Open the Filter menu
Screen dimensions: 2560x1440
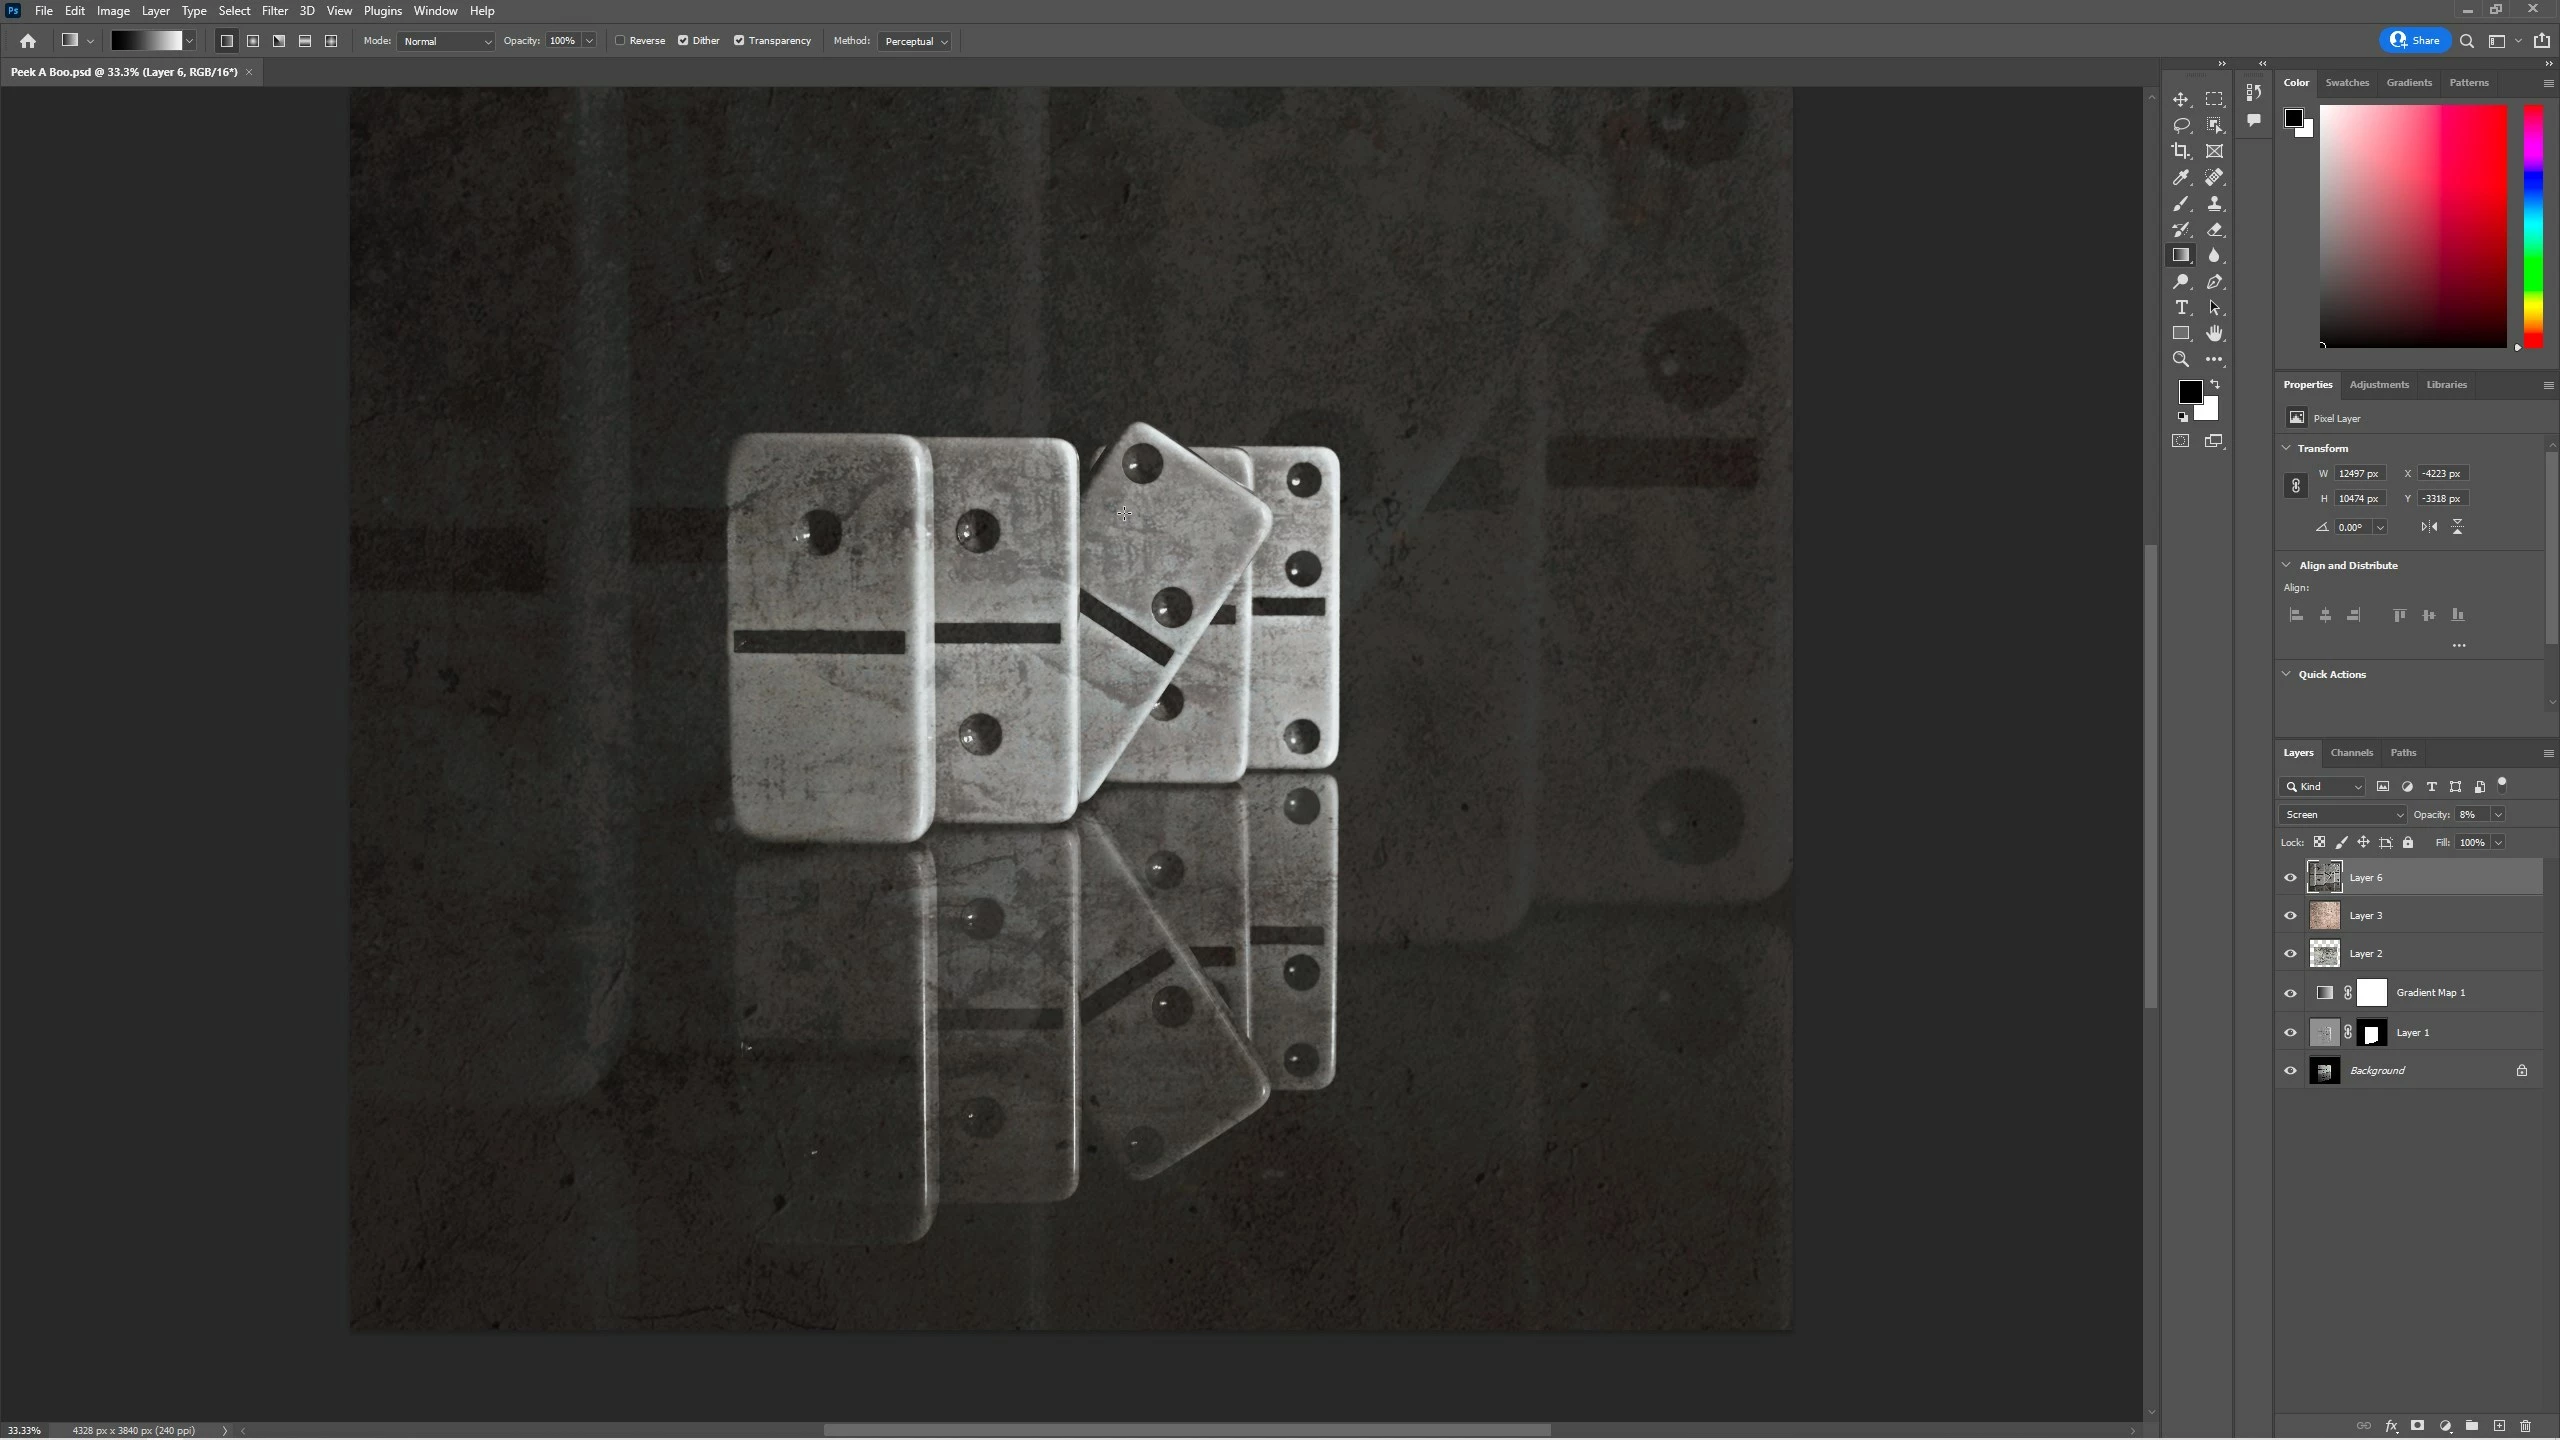[x=274, y=11]
